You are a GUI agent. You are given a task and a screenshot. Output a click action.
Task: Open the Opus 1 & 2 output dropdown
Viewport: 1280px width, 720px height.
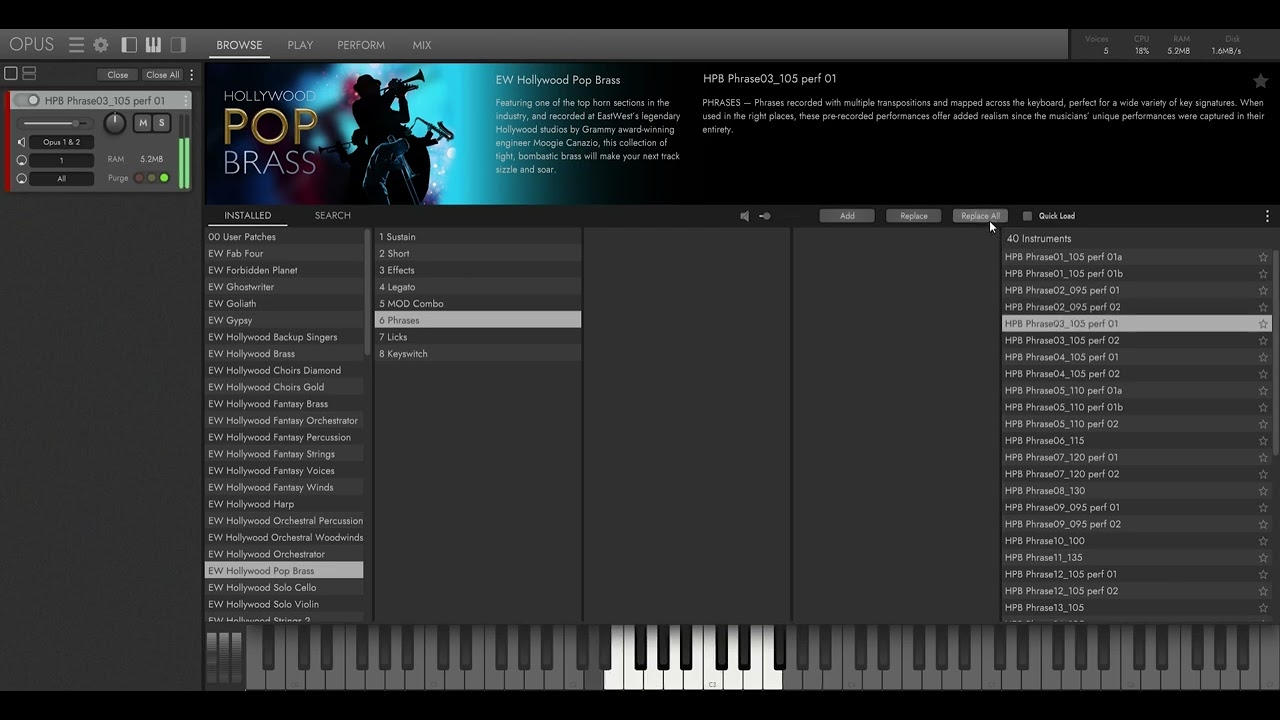[61, 142]
